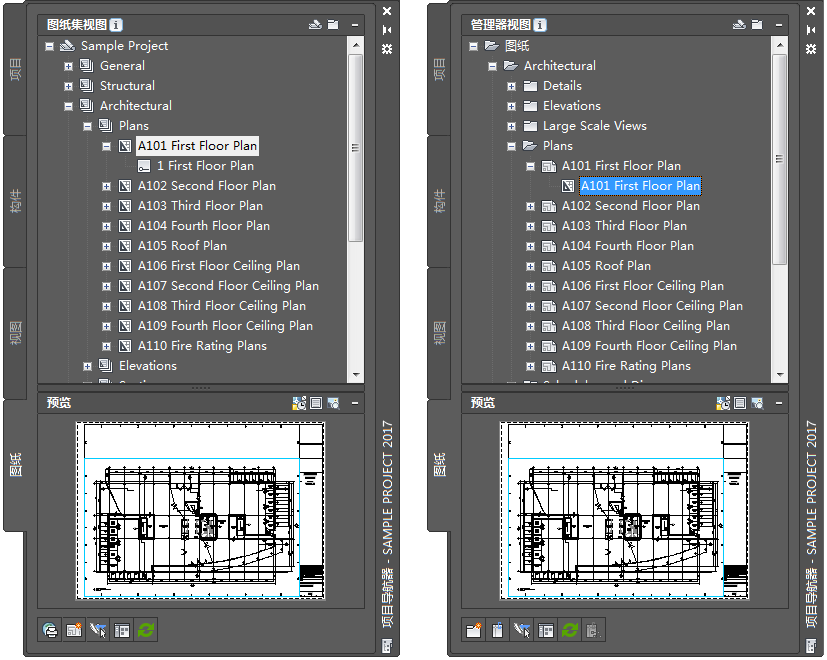This screenshot has height=660, width=827.
Task: Expand the A109 Fourth Floor Ceiling Plan node in 管理器视图
Action: pyautogui.click(x=531, y=347)
